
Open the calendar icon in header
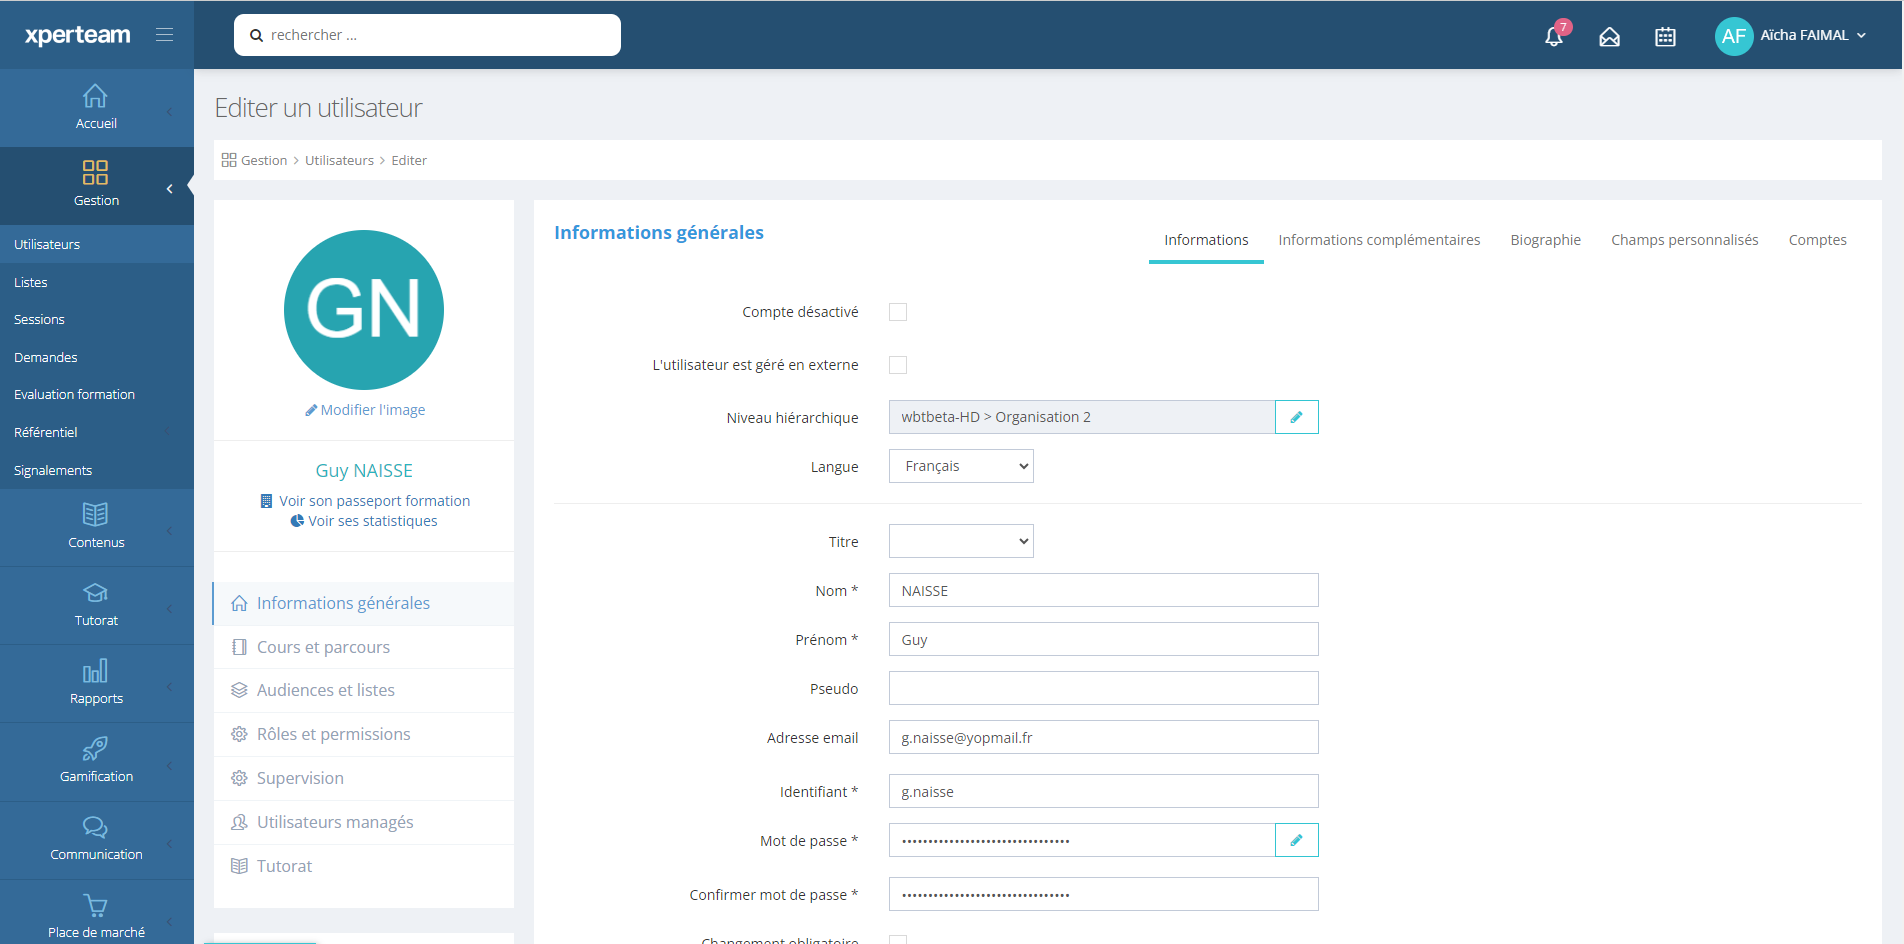1665,37
